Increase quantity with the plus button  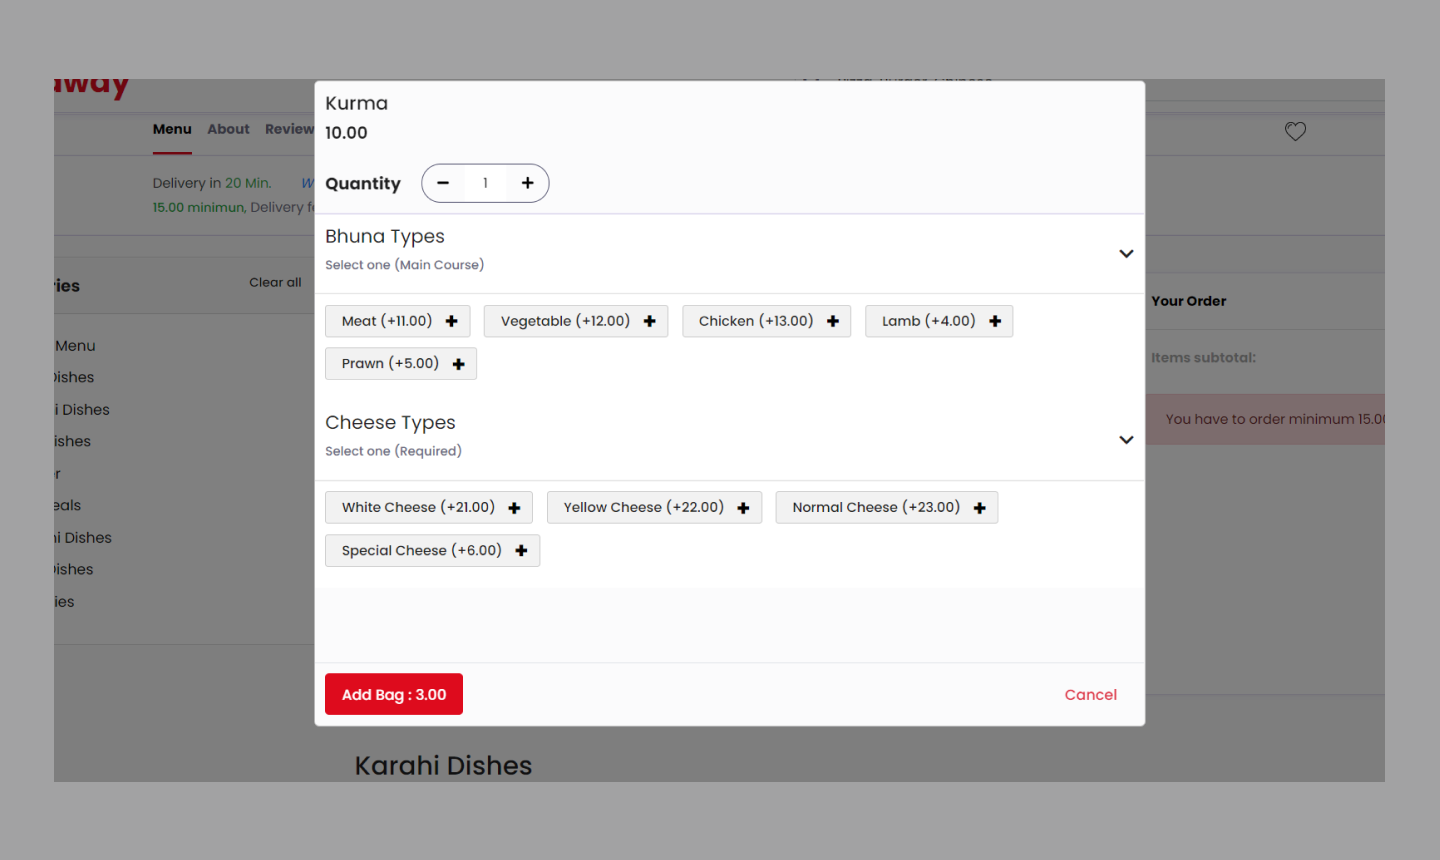pyautogui.click(x=527, y=183)
